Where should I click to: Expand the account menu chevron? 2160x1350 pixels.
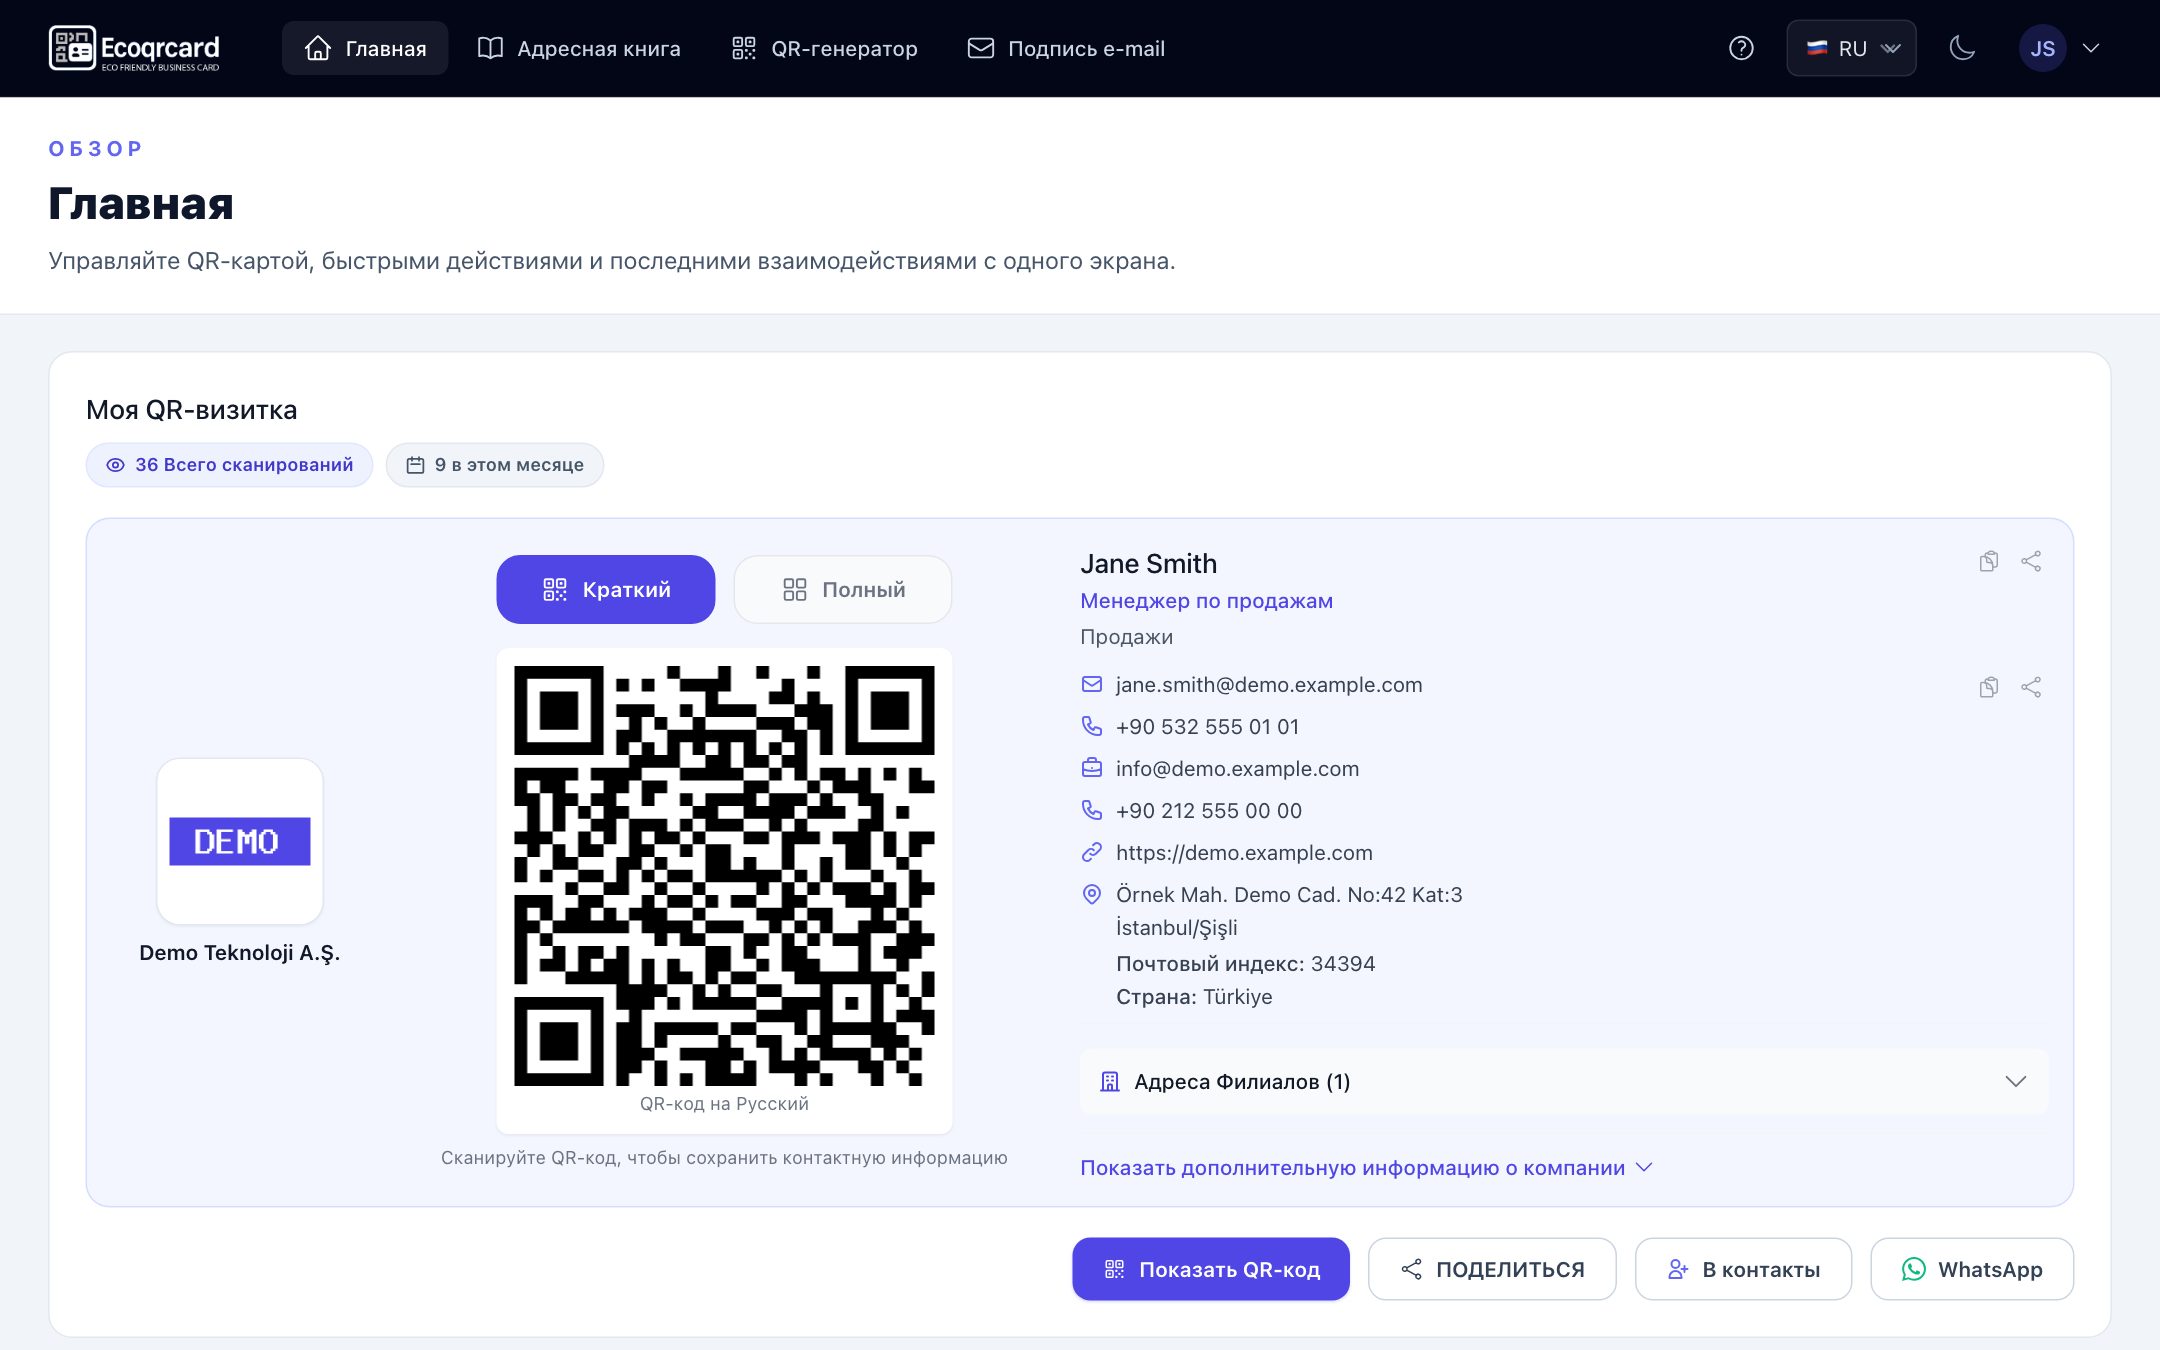click(2091, 48)
